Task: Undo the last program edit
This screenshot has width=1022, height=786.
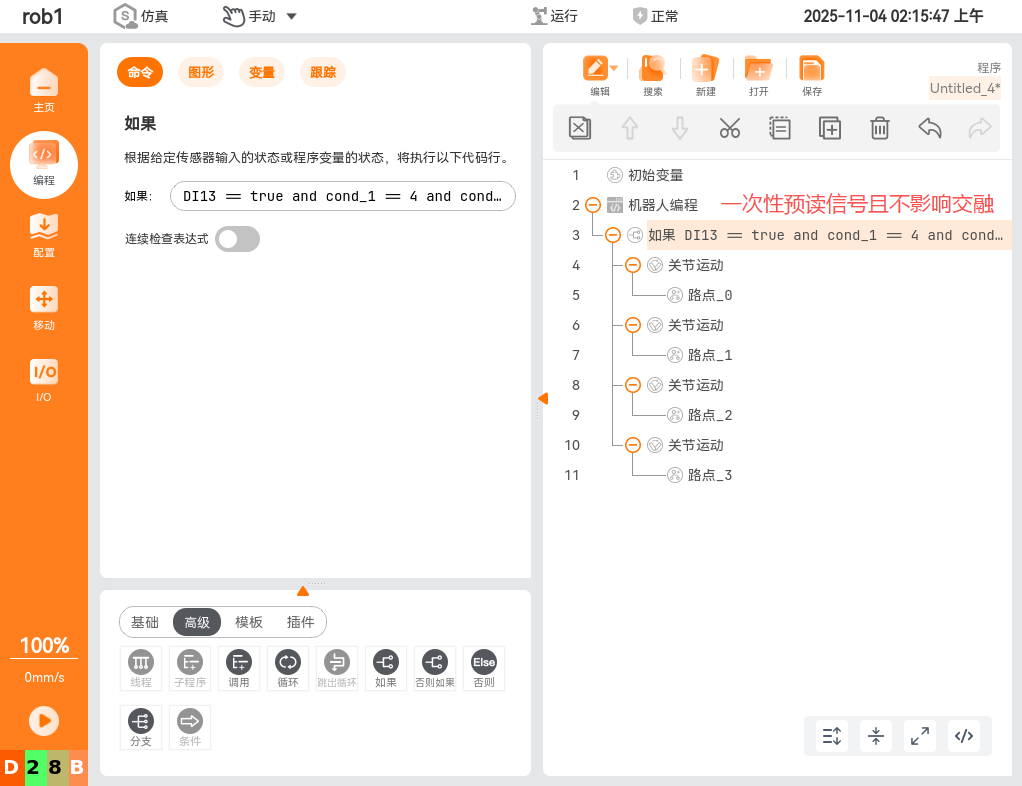Action: coord(928,128)
